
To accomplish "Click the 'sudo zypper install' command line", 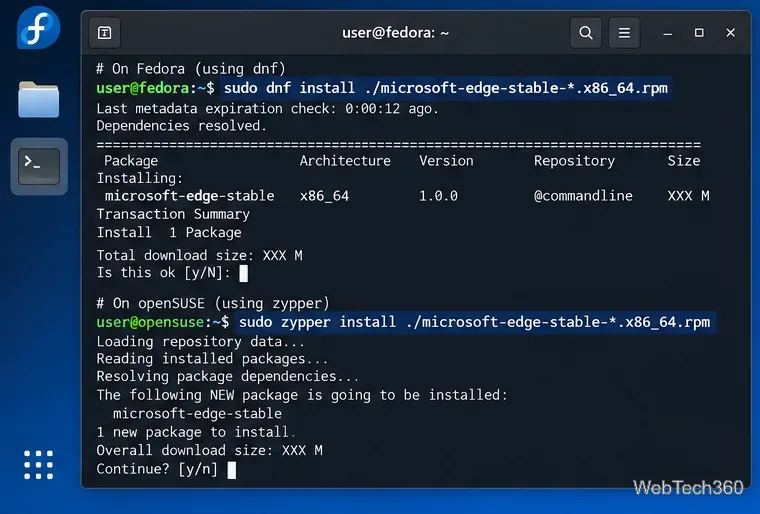I will tap(475, 321).
